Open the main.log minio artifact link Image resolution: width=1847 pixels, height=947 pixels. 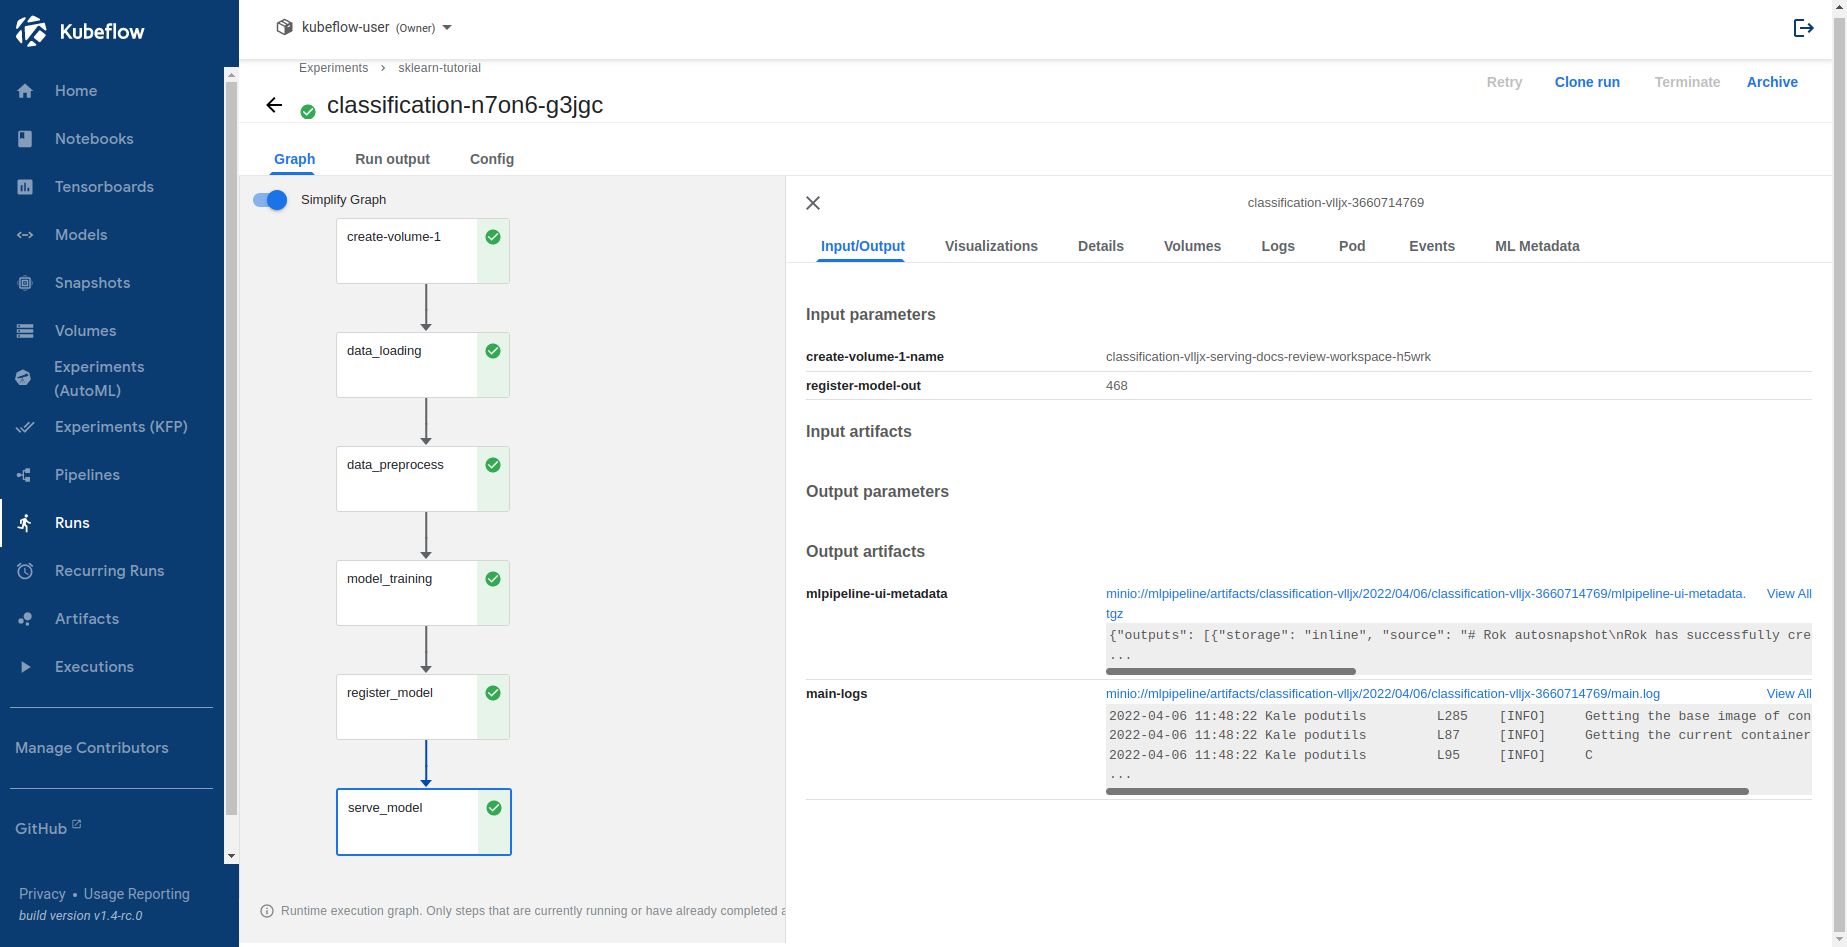pyautogui.click(x=1383, y=694)
